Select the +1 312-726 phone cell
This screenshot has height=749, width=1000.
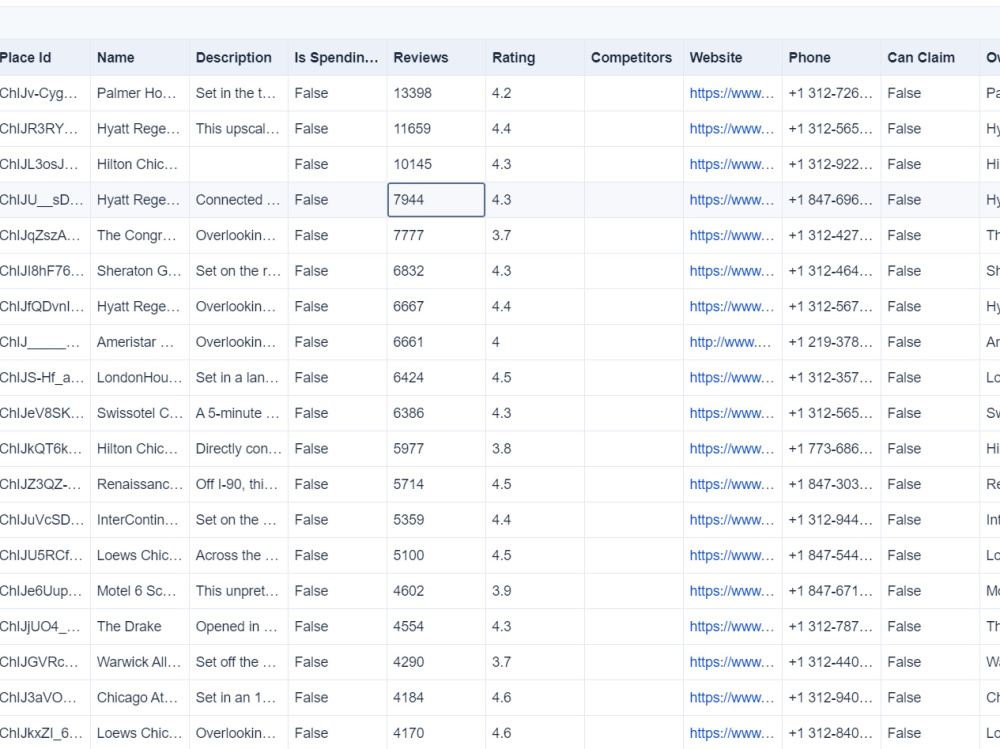point(832,93)
